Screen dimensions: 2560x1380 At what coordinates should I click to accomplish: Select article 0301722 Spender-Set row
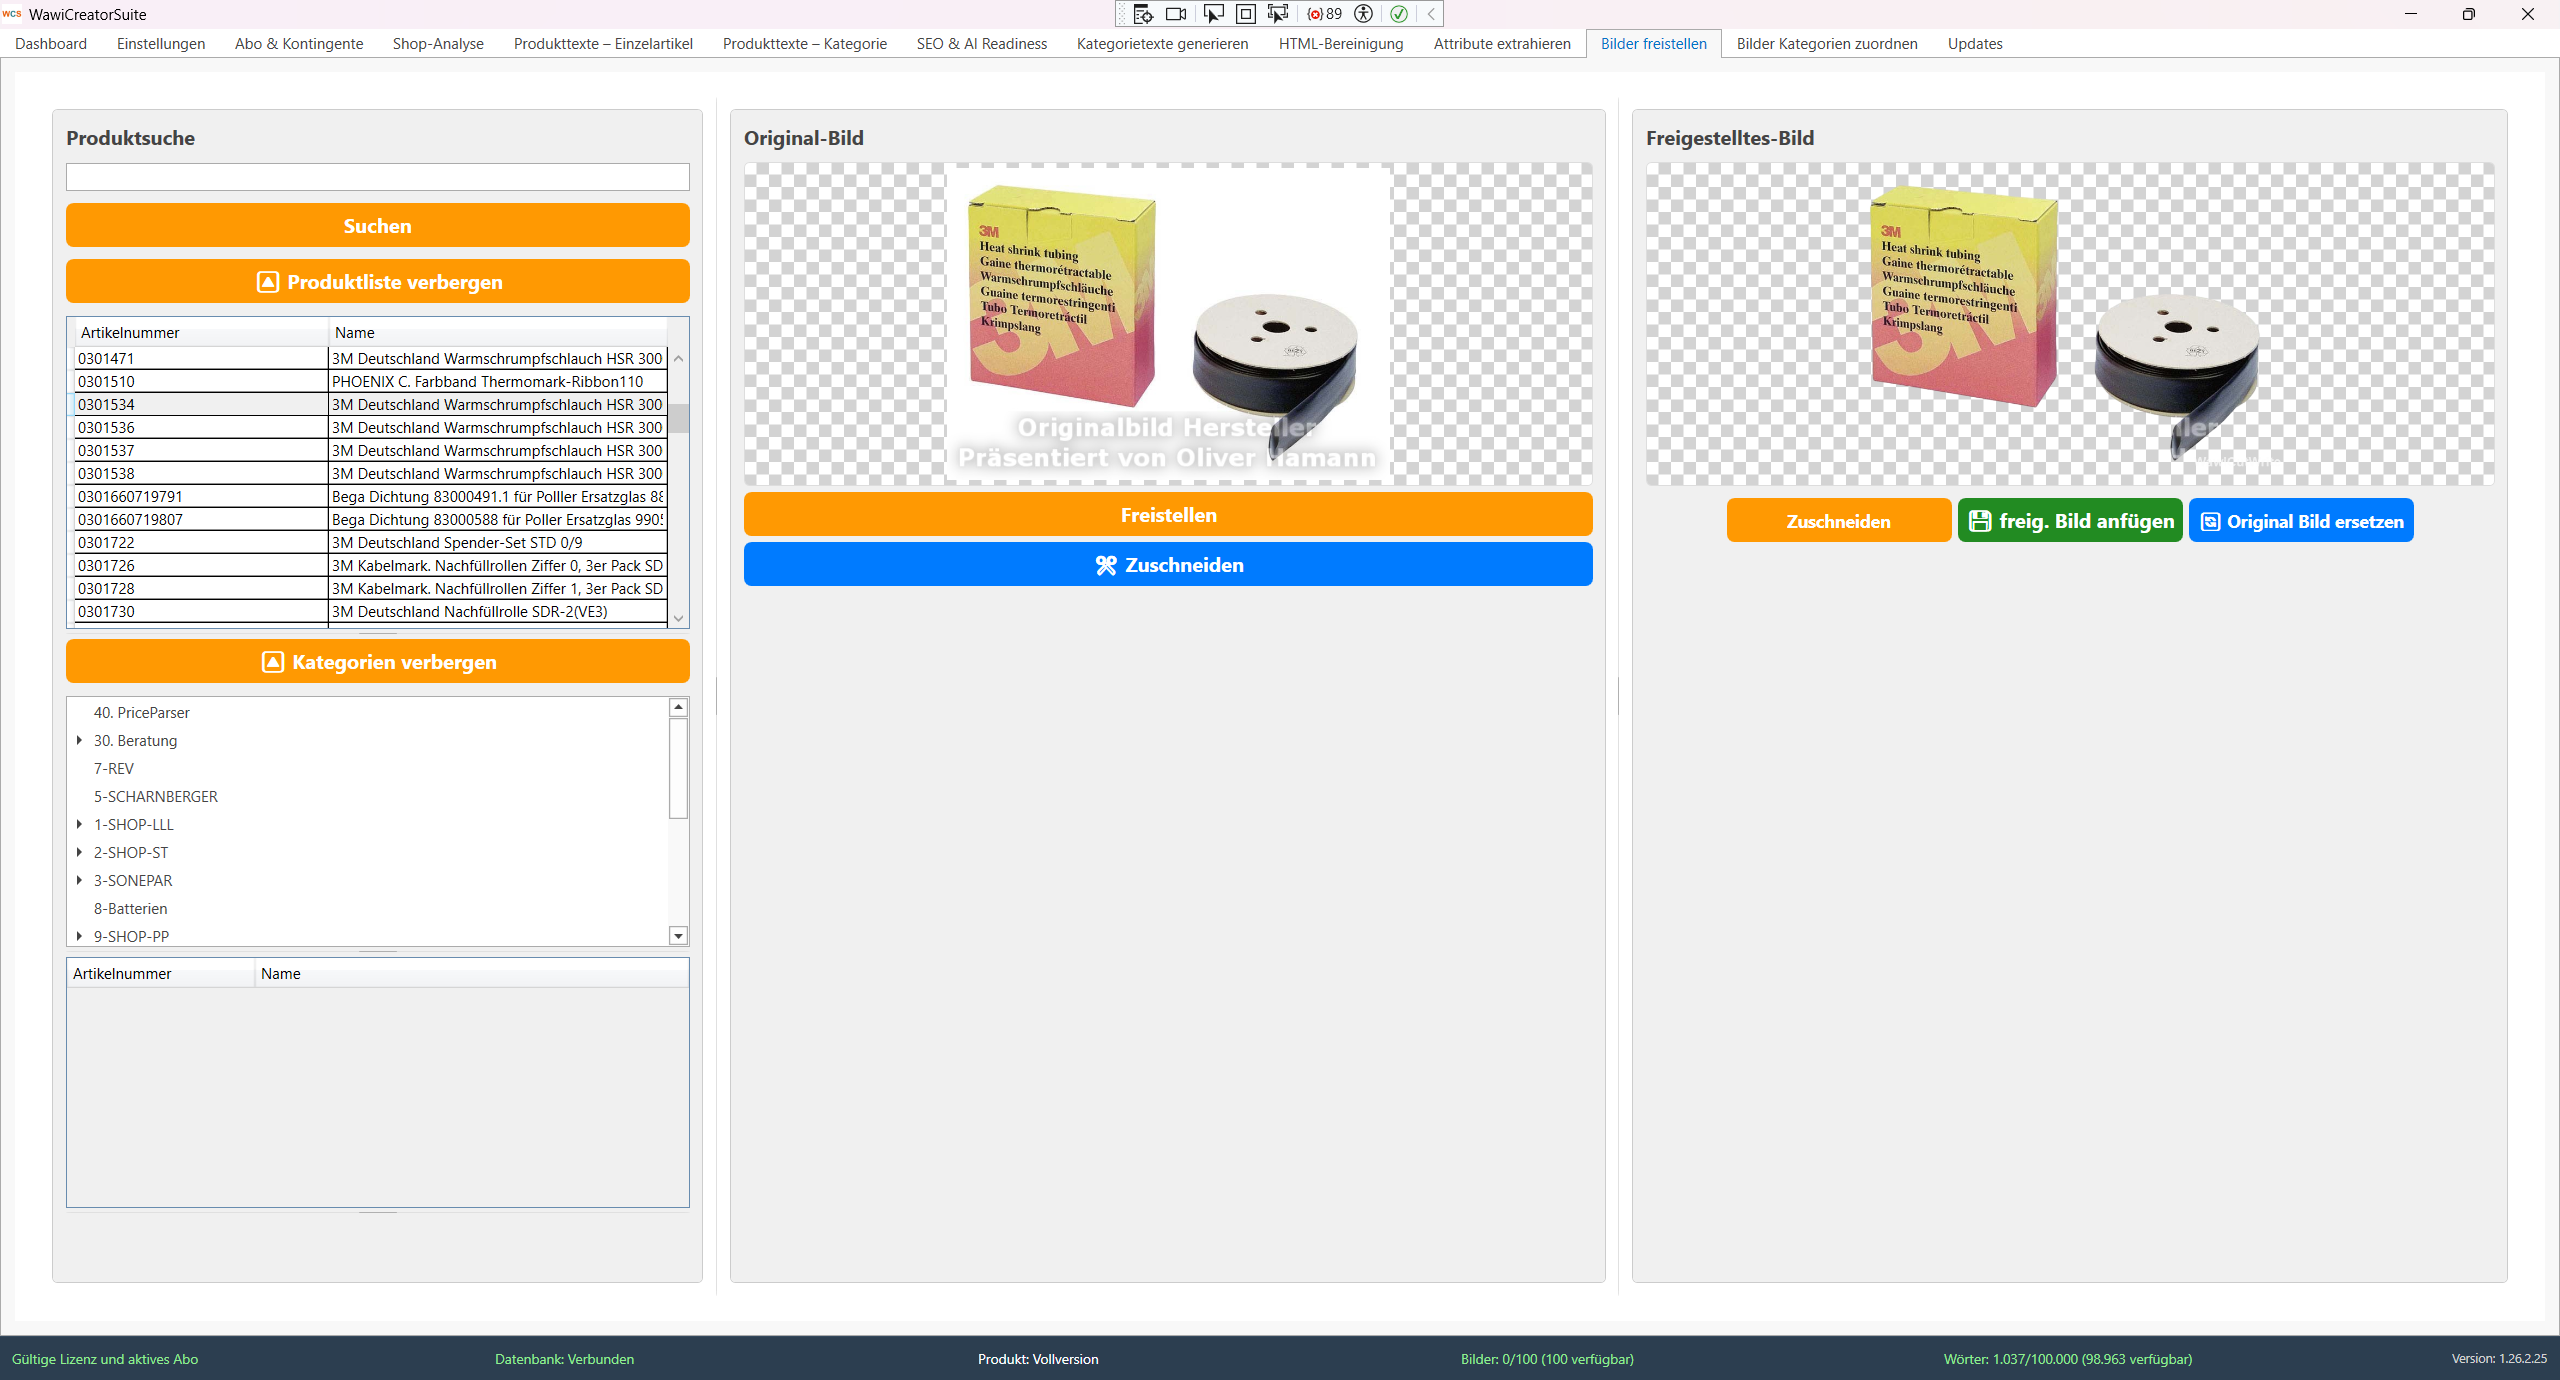[371, 543]
